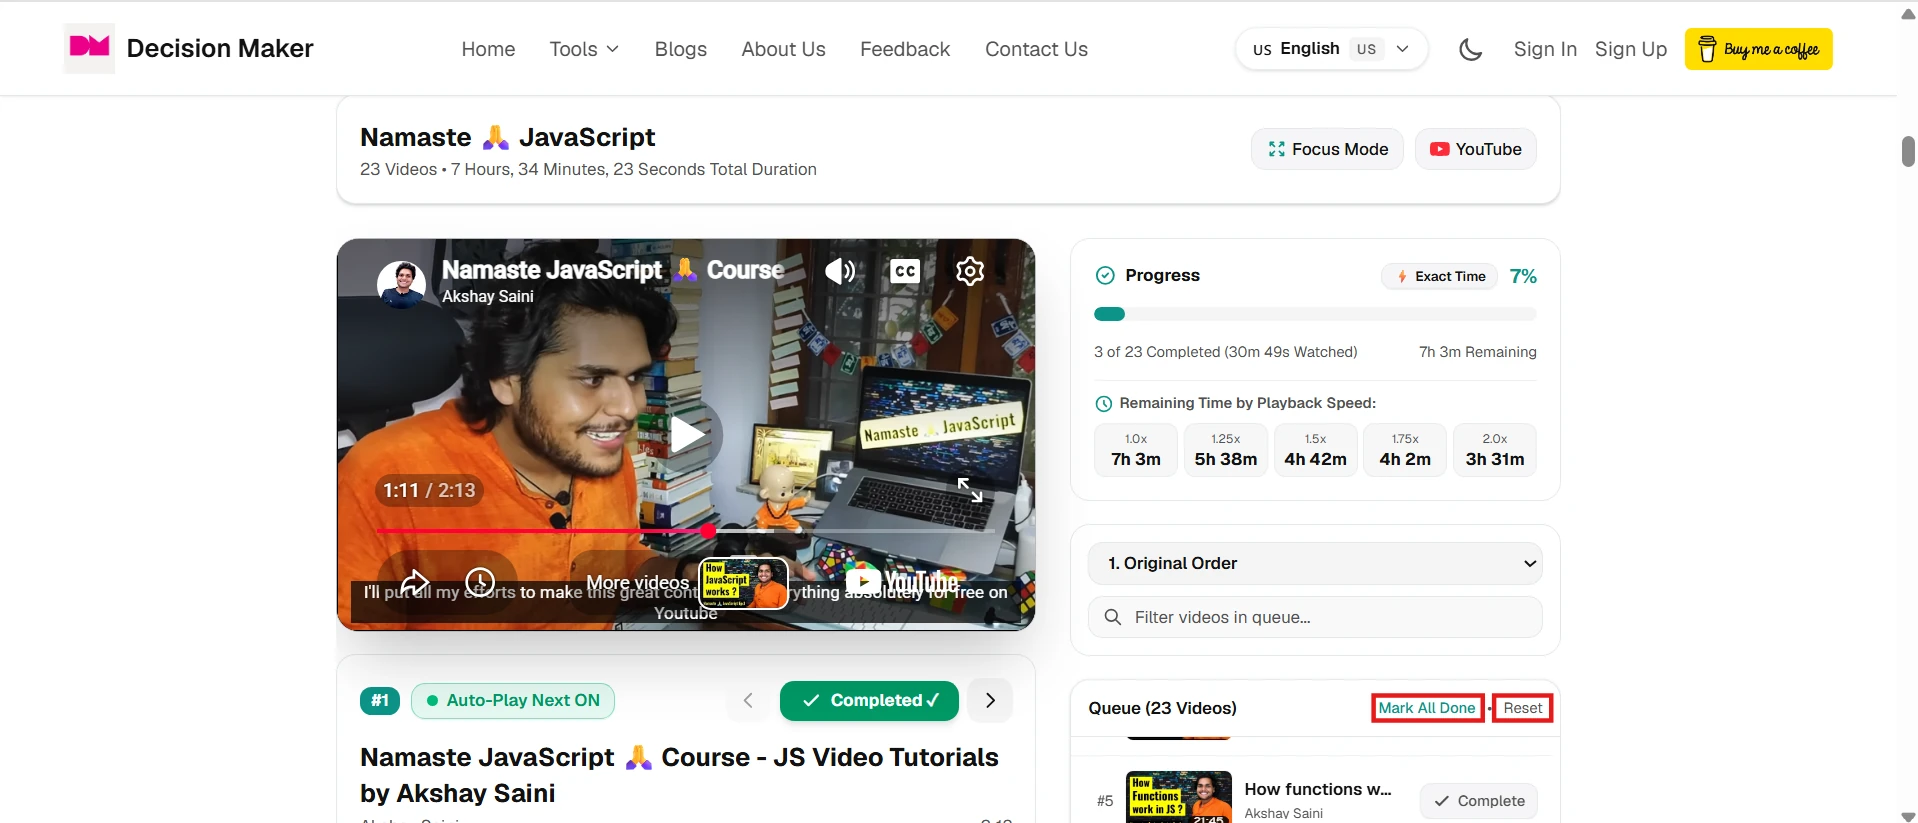Toggle the Completed status button
This screenshot has height=823, width=1918.
coord(869,701)
